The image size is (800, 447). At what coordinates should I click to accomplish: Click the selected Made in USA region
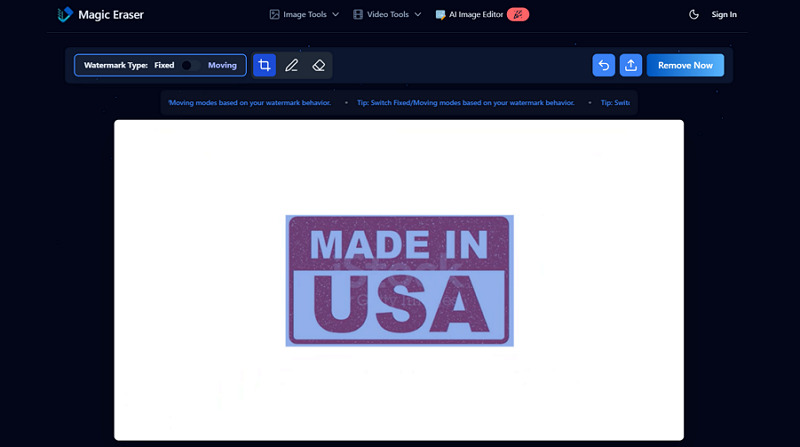399,280
